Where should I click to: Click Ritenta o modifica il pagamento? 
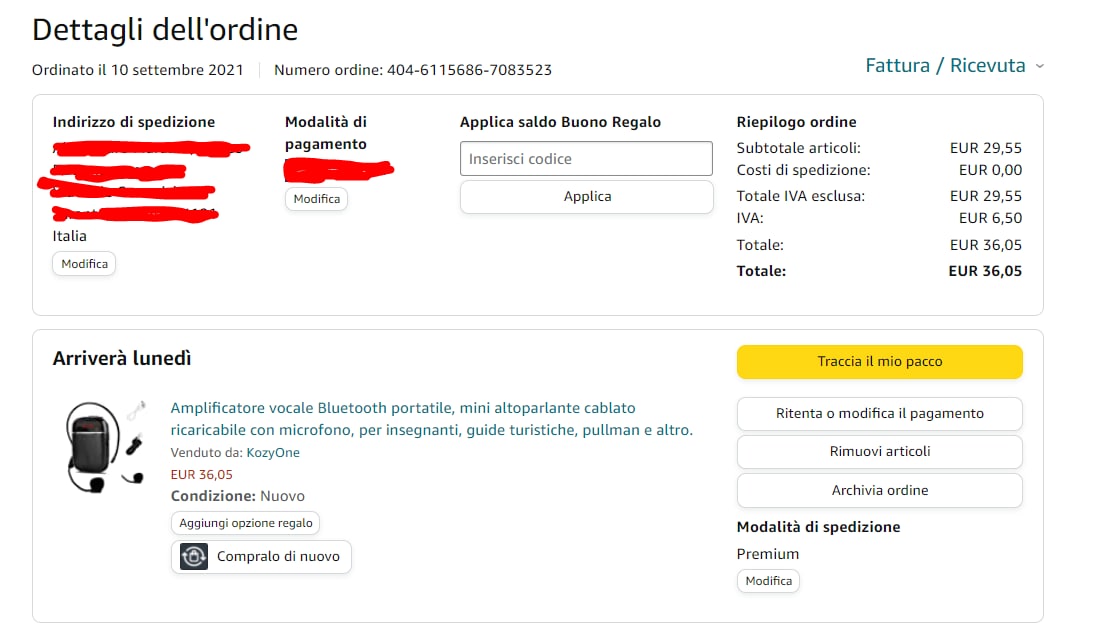880,413
